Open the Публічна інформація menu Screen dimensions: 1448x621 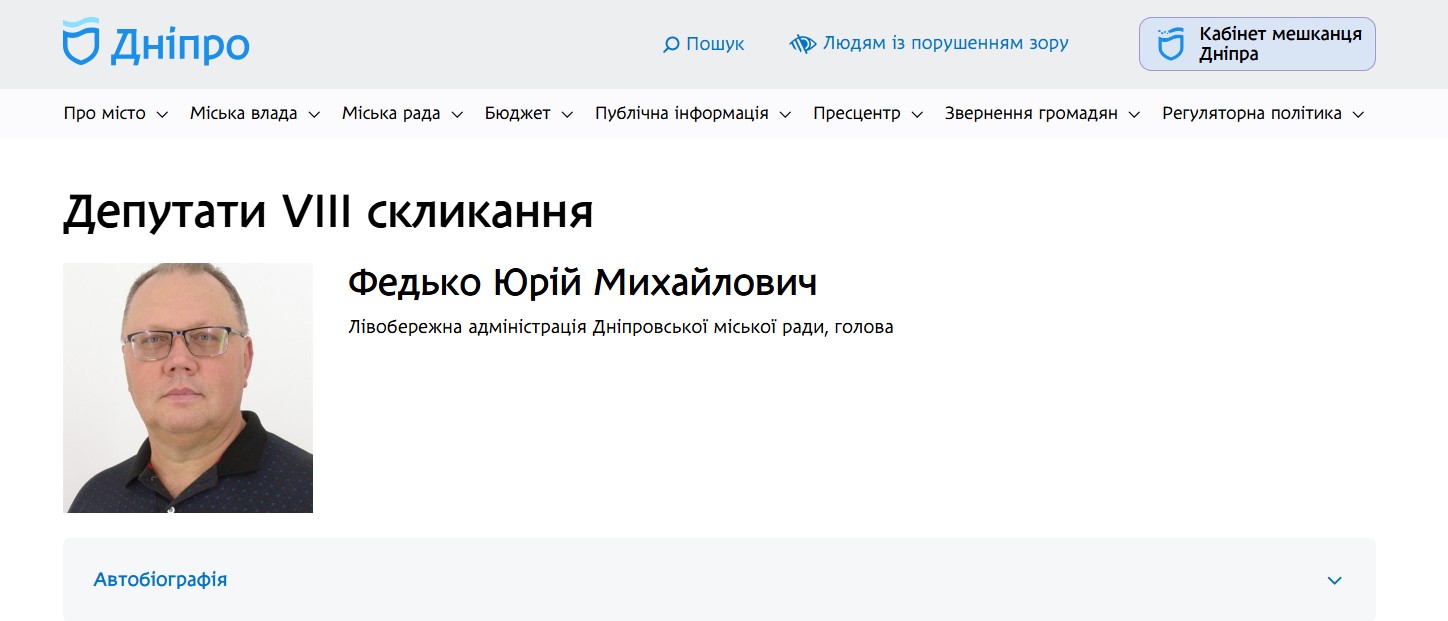coord(682,114)
